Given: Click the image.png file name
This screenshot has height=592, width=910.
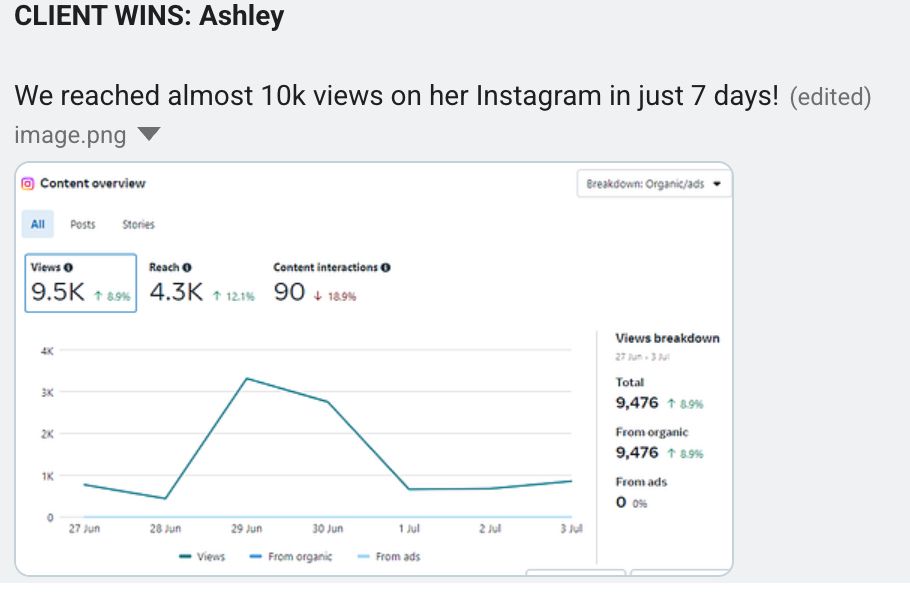Looking at the screenshot, I should tap(70, 135).
